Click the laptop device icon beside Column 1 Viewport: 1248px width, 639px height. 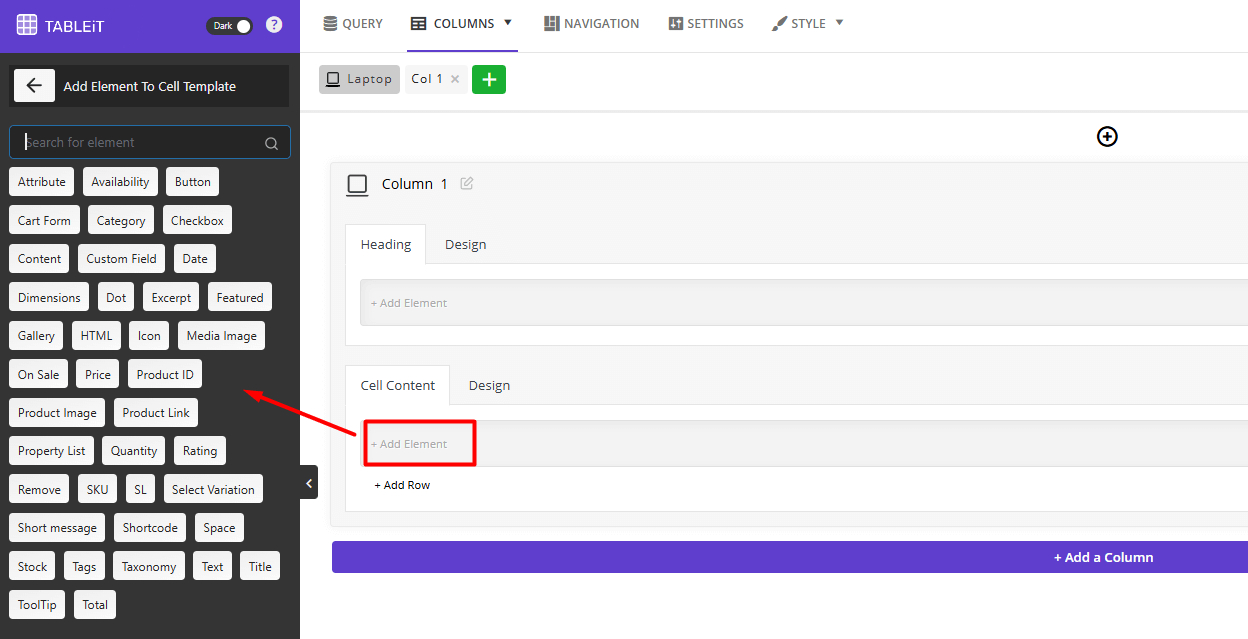(x=357, y=184)
